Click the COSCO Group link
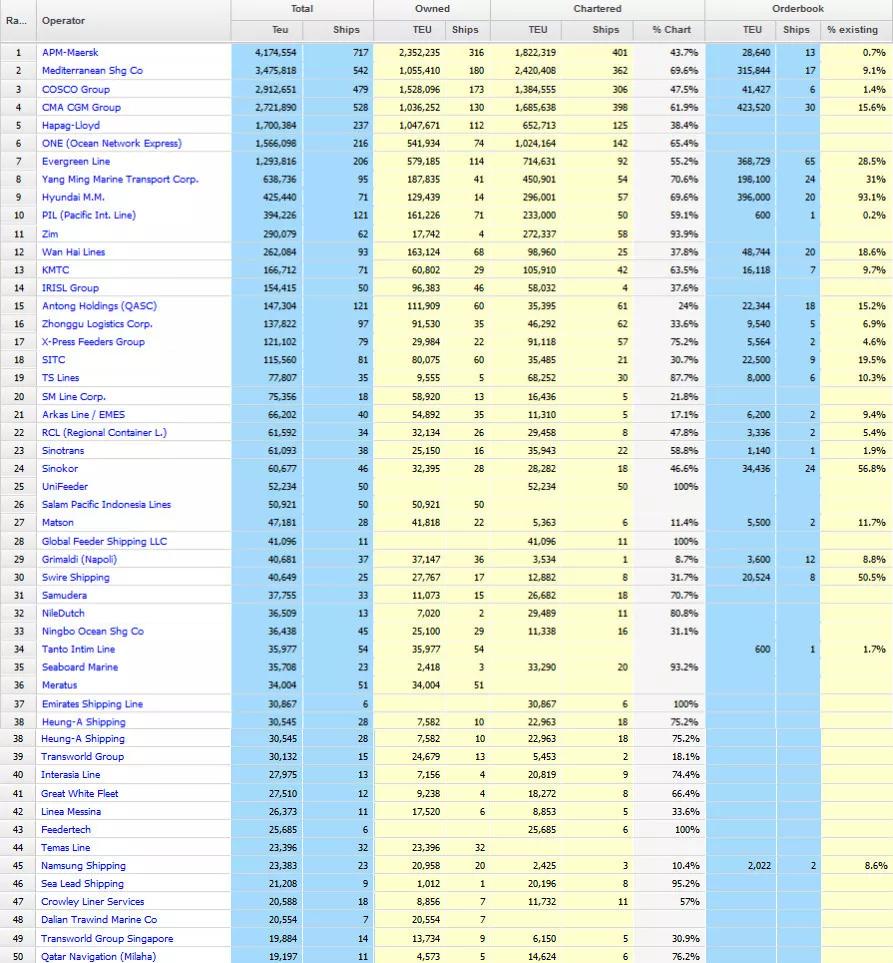The height and width of the screenshot is (963, 893). [76, 89]
